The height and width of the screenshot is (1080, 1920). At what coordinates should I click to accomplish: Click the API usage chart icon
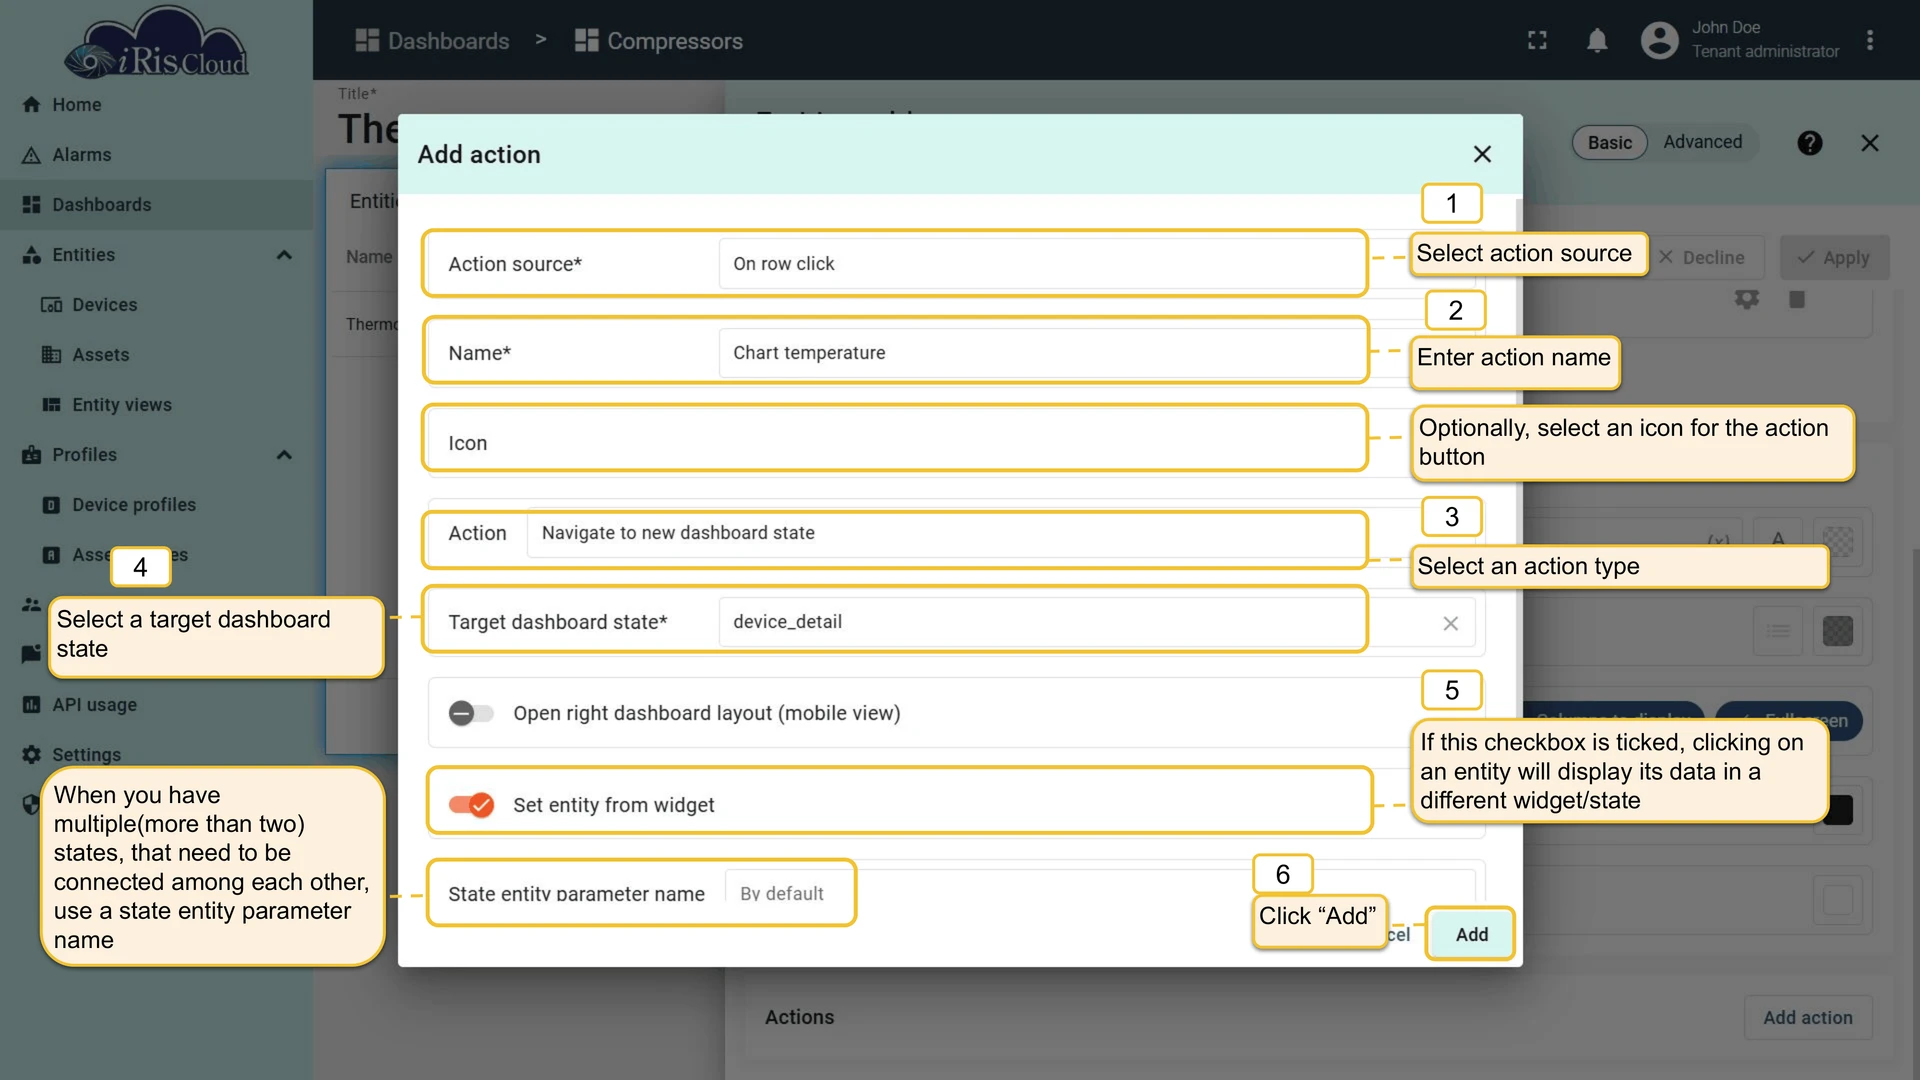pyautogui.click(x=31, y=704)
